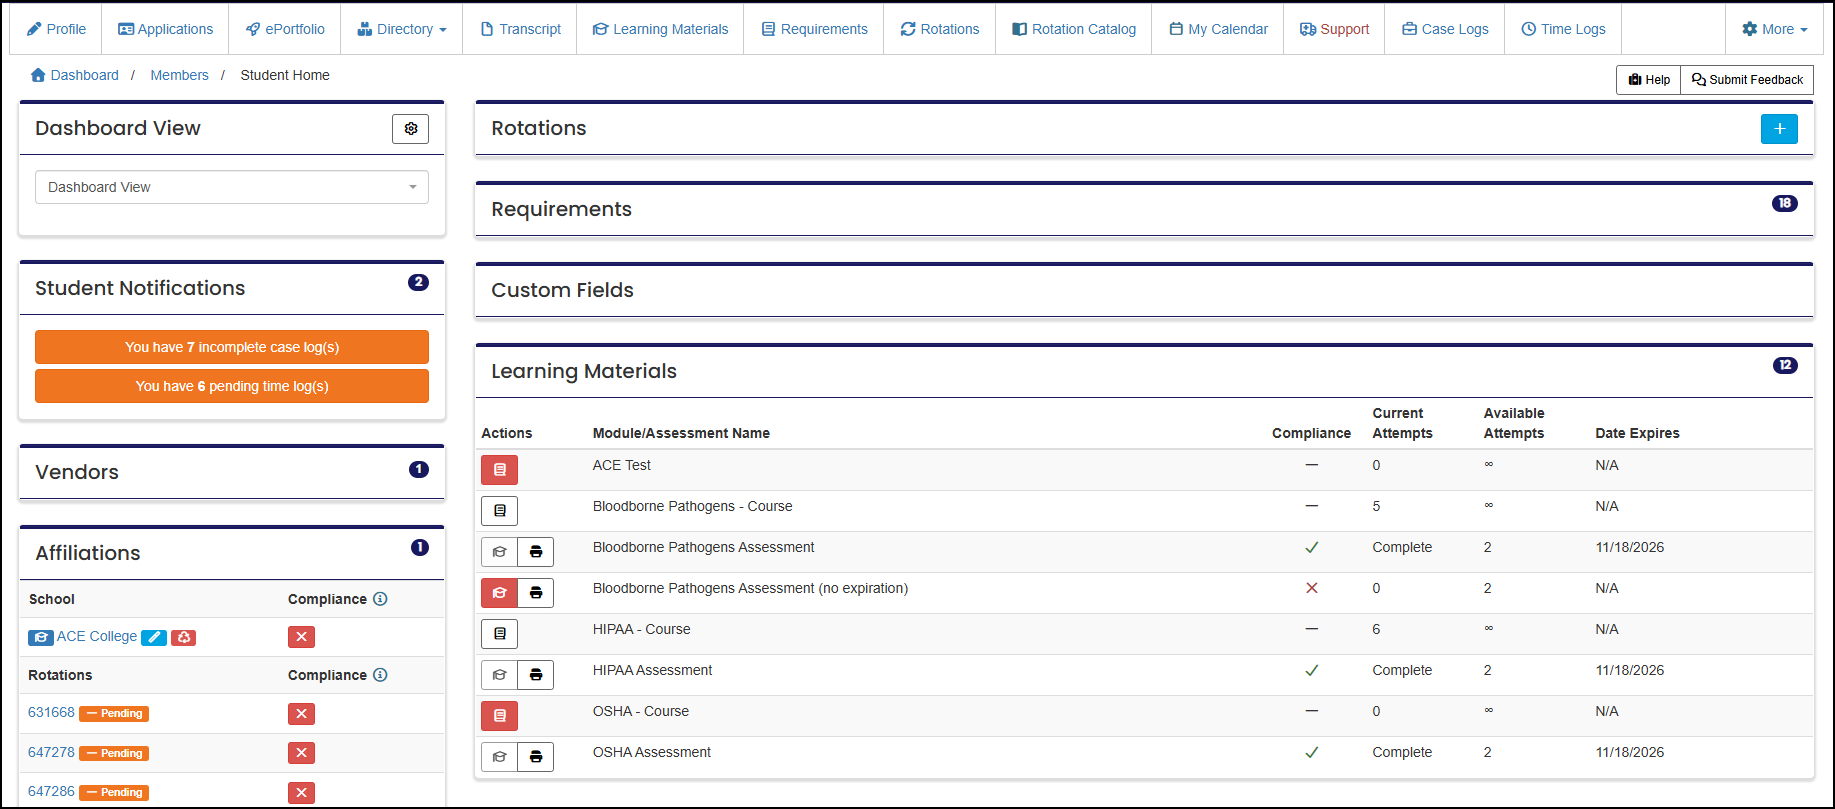
Task: Open rotation 631668 link
Action: point(51,713)
